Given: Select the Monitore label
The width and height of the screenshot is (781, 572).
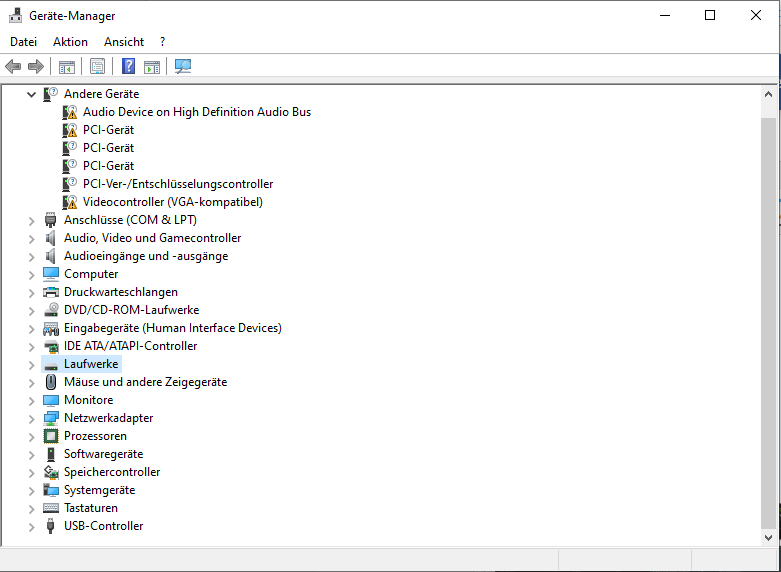Looking at the screenshot, I should pos(89,400).
